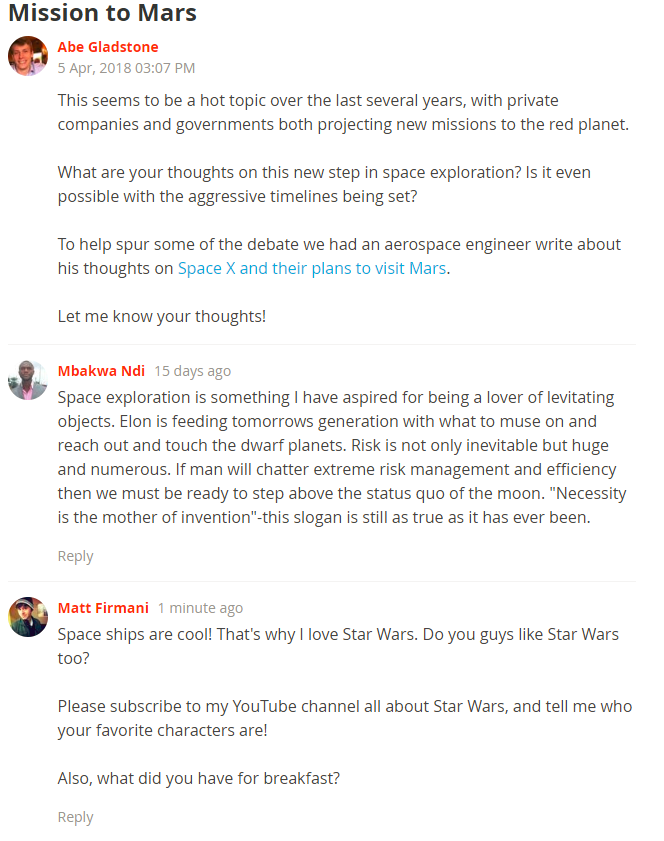Open Abe Gladstone's author name link
This screenshot has height=841, width=664.
click(108, 47)
